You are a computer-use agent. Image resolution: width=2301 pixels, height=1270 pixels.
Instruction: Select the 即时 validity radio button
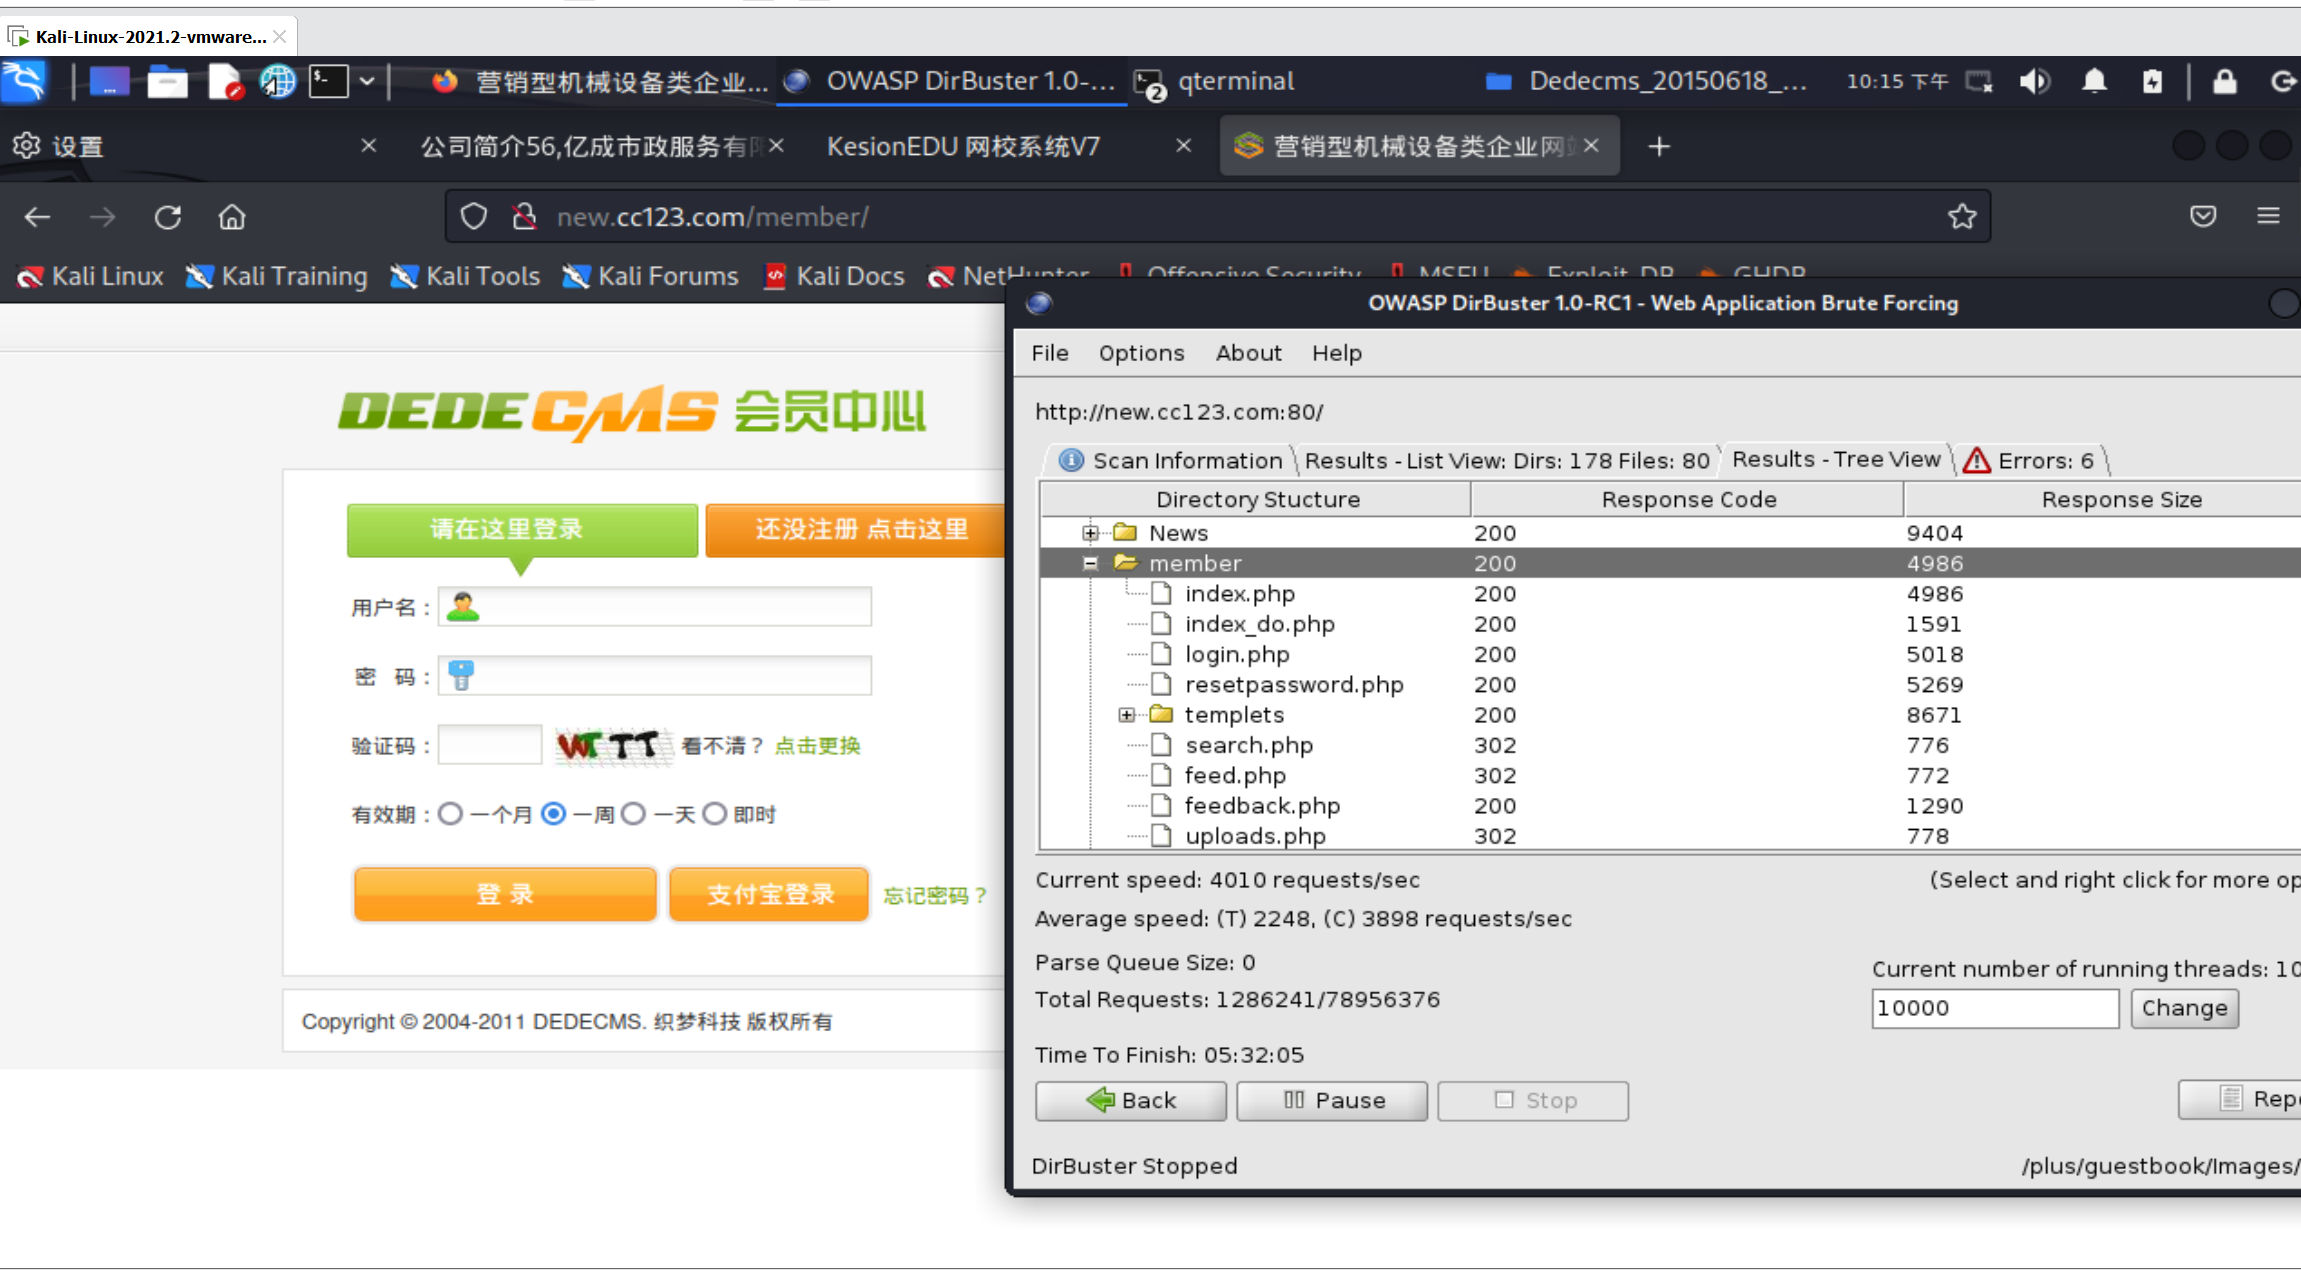pyautogui.click(x=714, y=813)
